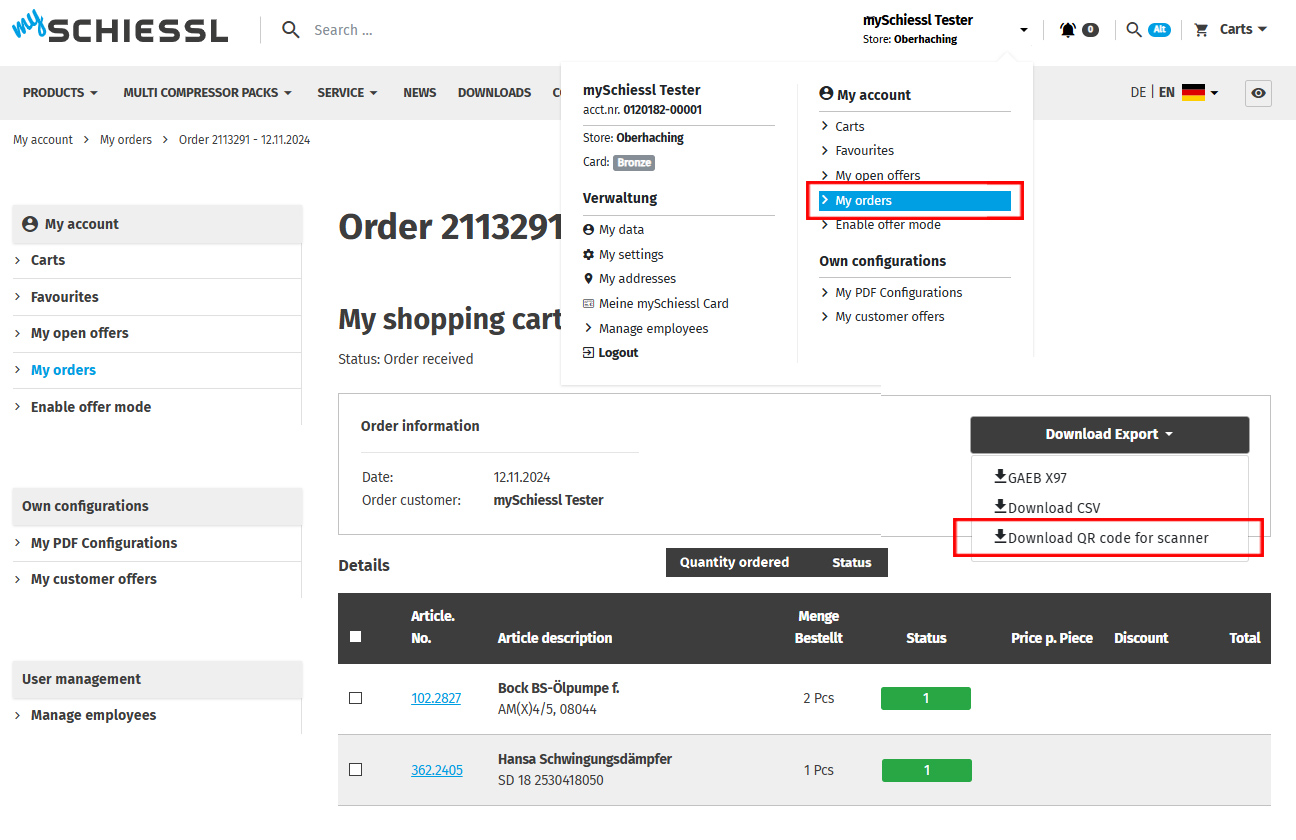Select the German flag language icon

click(1193, 92)
